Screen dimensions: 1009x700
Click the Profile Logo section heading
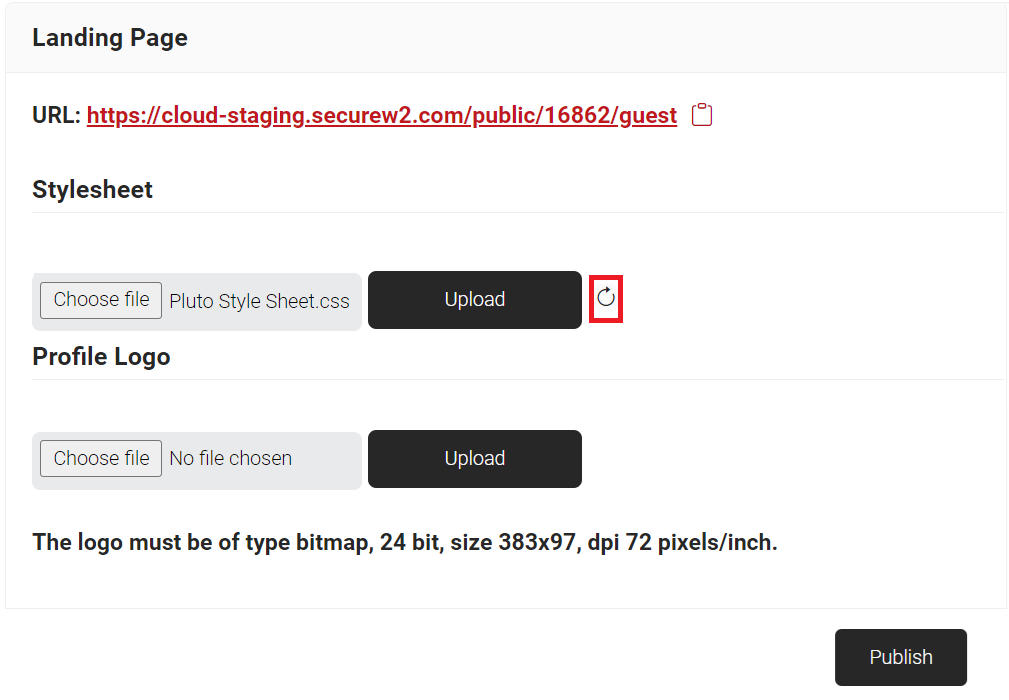pos(101,356)
